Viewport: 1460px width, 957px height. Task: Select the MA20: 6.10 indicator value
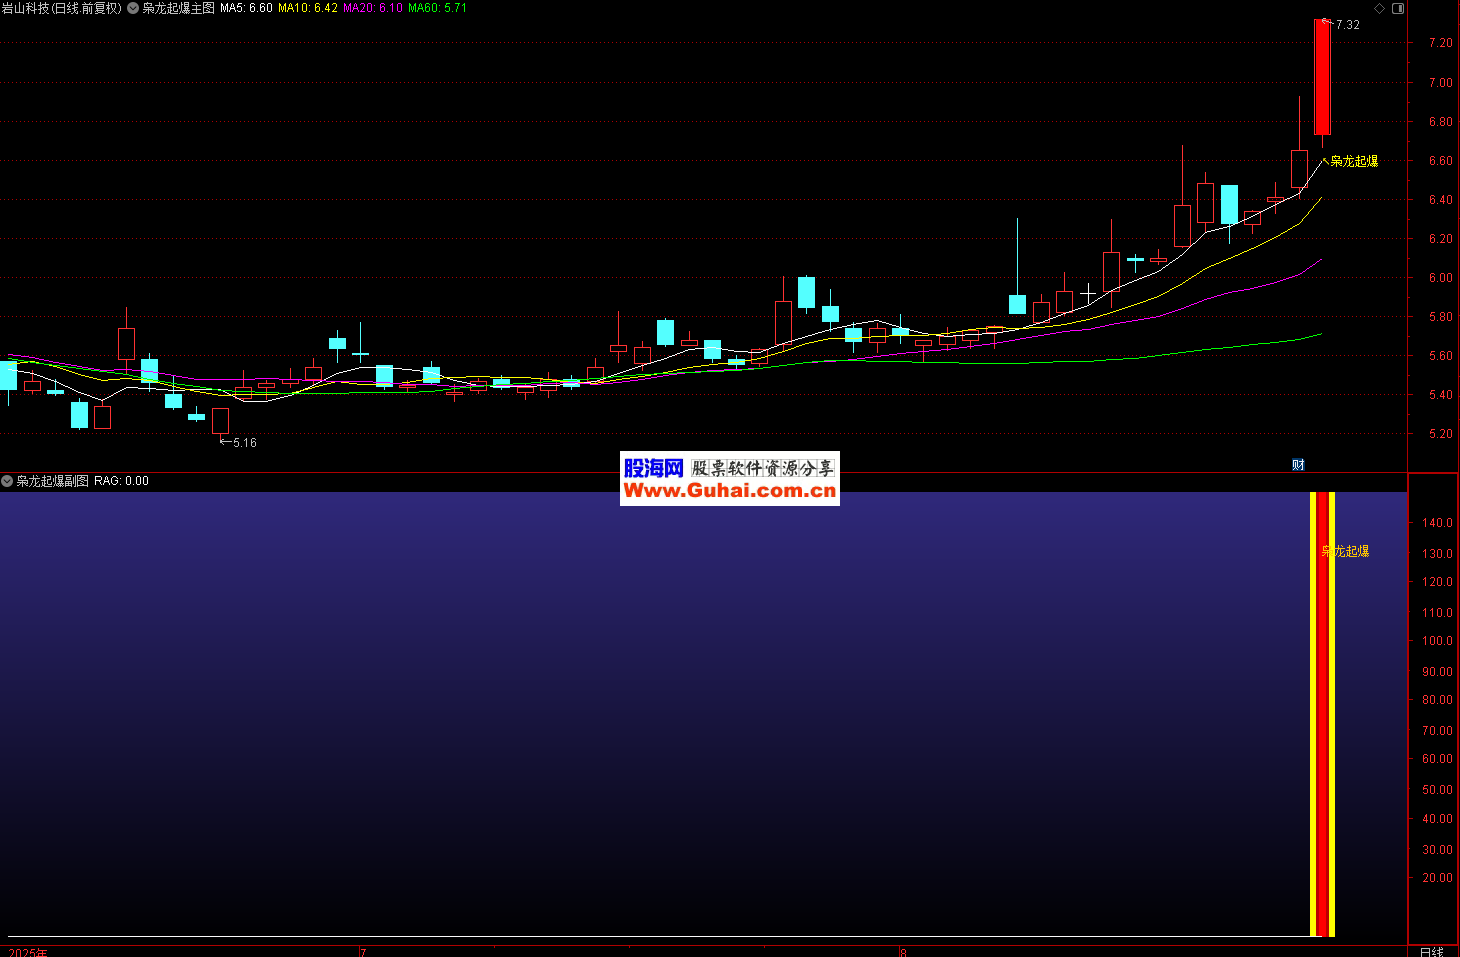[x=373, y=8]
